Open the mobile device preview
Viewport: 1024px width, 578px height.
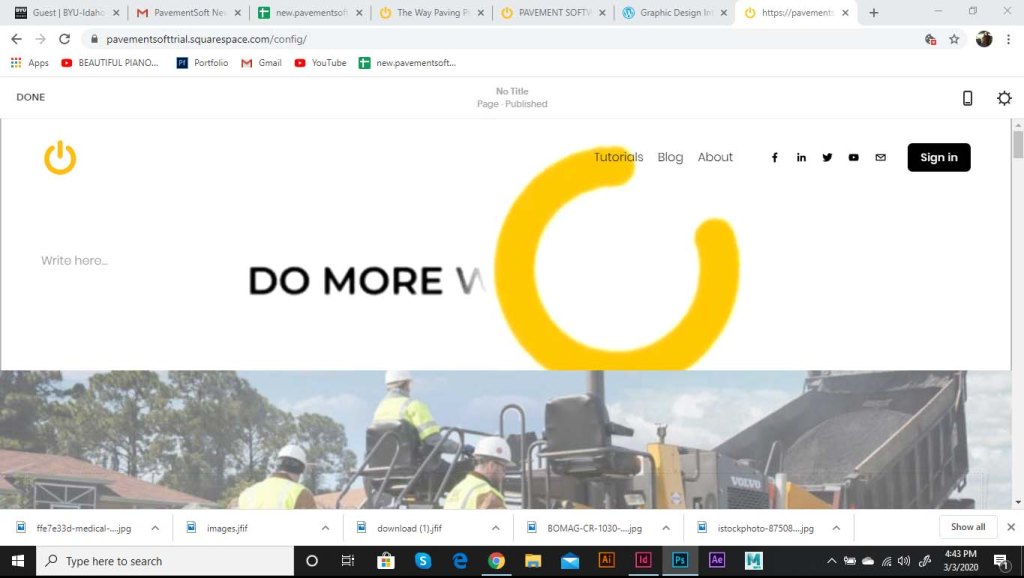(967, 98)
